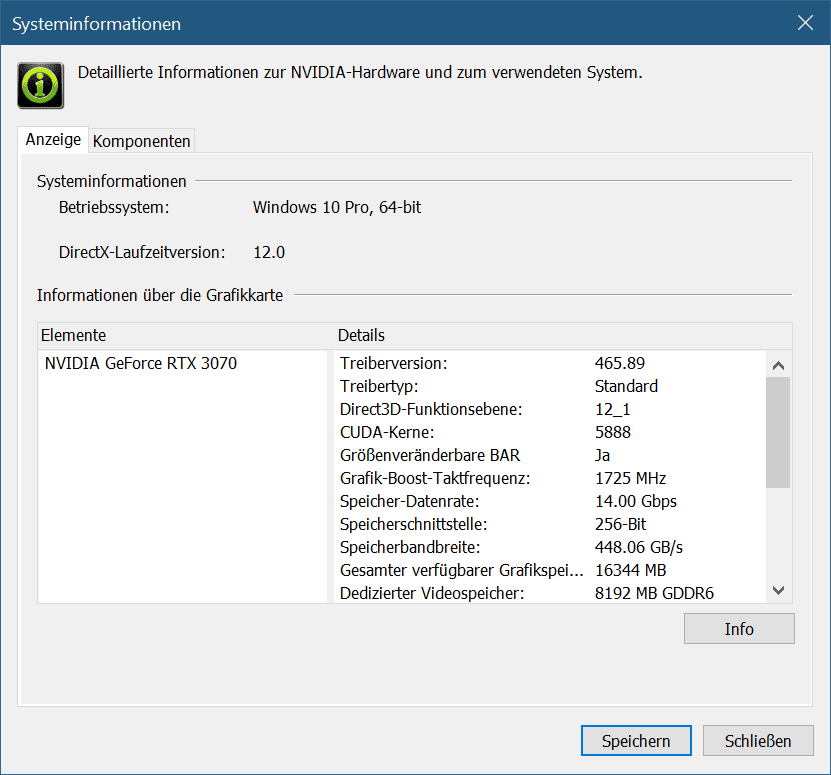Click the Detaillierte Informationen description text
This screenshot has height=775, width=831.
point(360,72)
